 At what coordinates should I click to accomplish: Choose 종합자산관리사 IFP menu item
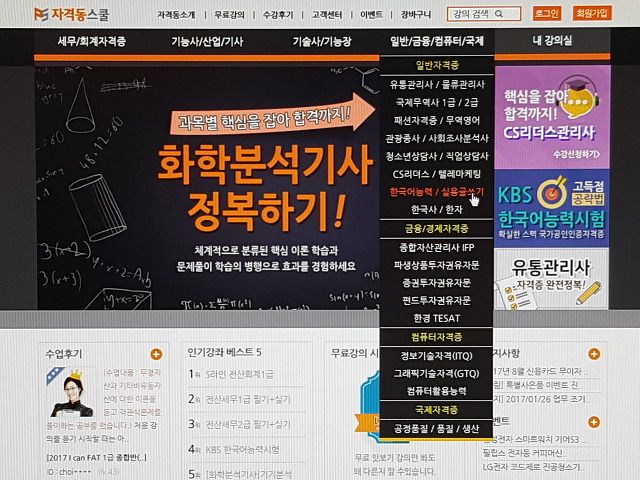tap(437, 247)
